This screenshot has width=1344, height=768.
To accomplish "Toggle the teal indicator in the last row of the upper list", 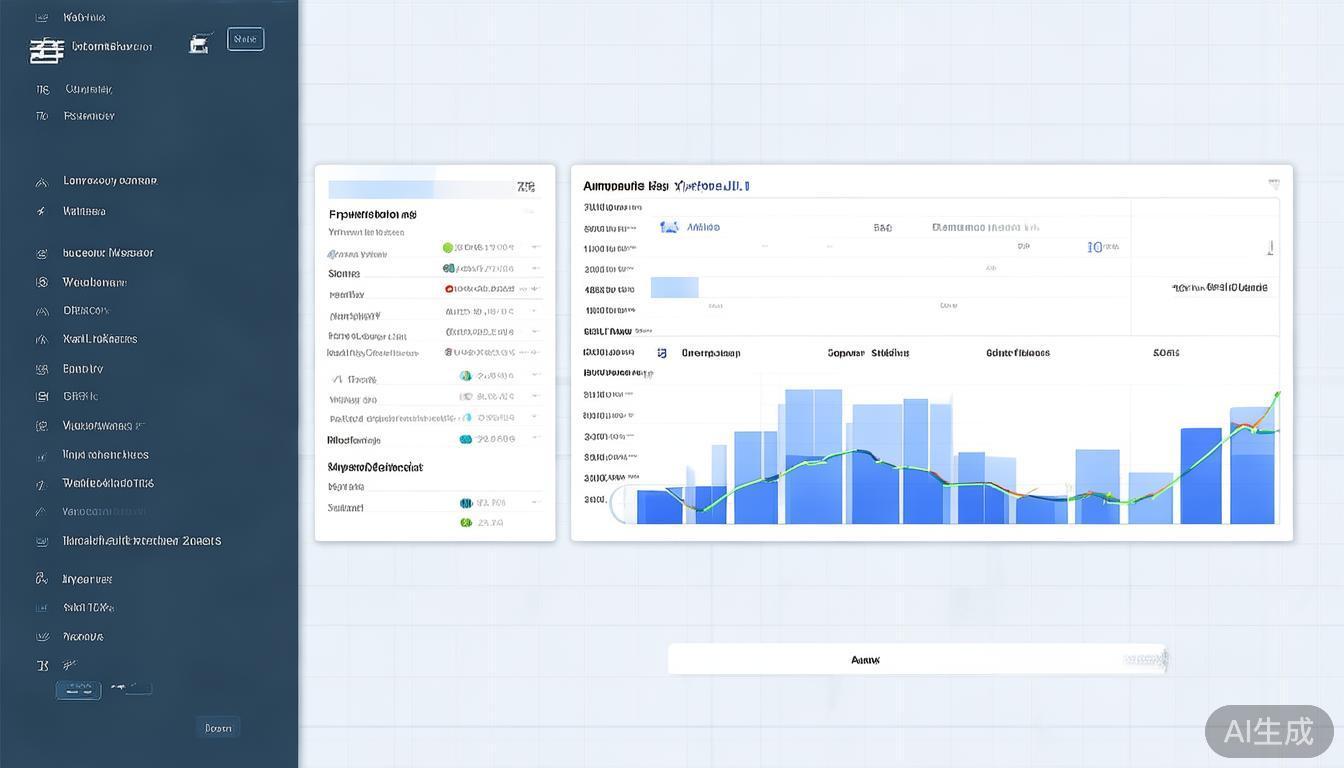I will click(x=465, y=439).
